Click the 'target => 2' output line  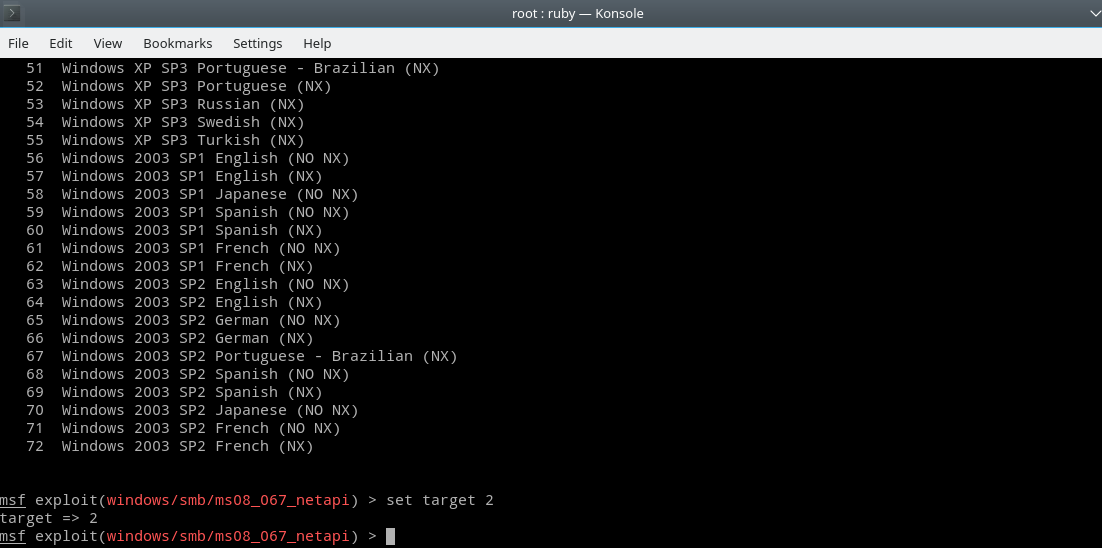(48, 518)
